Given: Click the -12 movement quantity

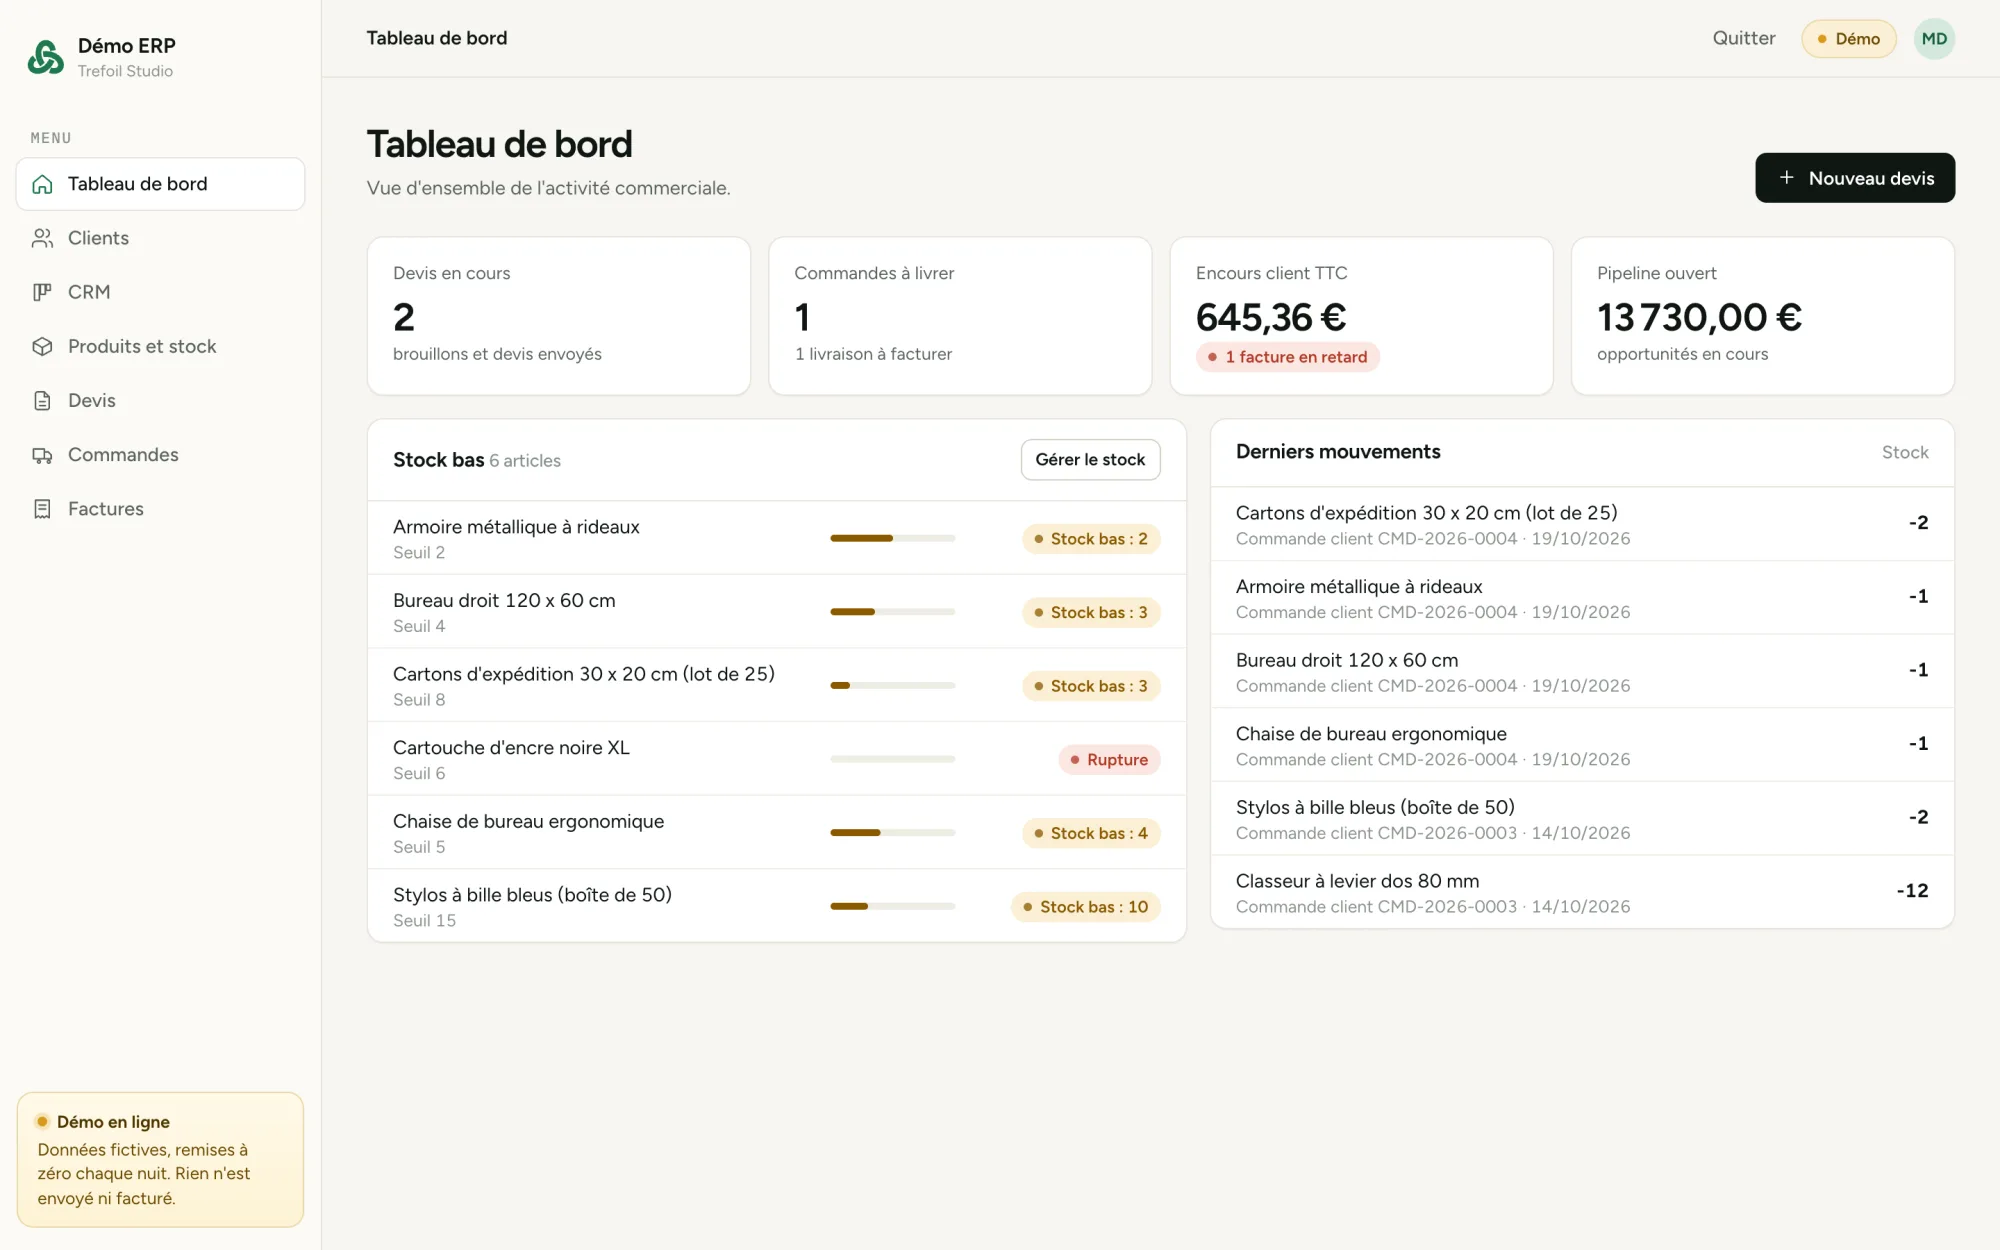Looking at the screenshot, I should click(x=1912, y=891).
